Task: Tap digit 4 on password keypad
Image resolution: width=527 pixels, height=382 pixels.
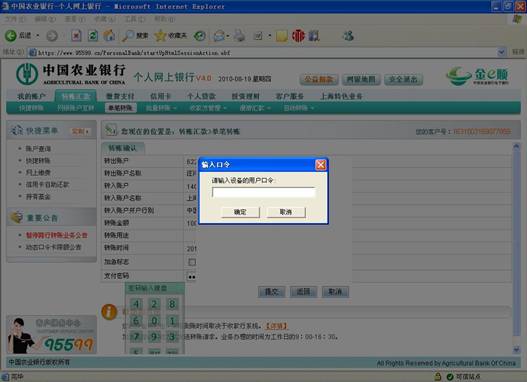Action: [136, 304]
